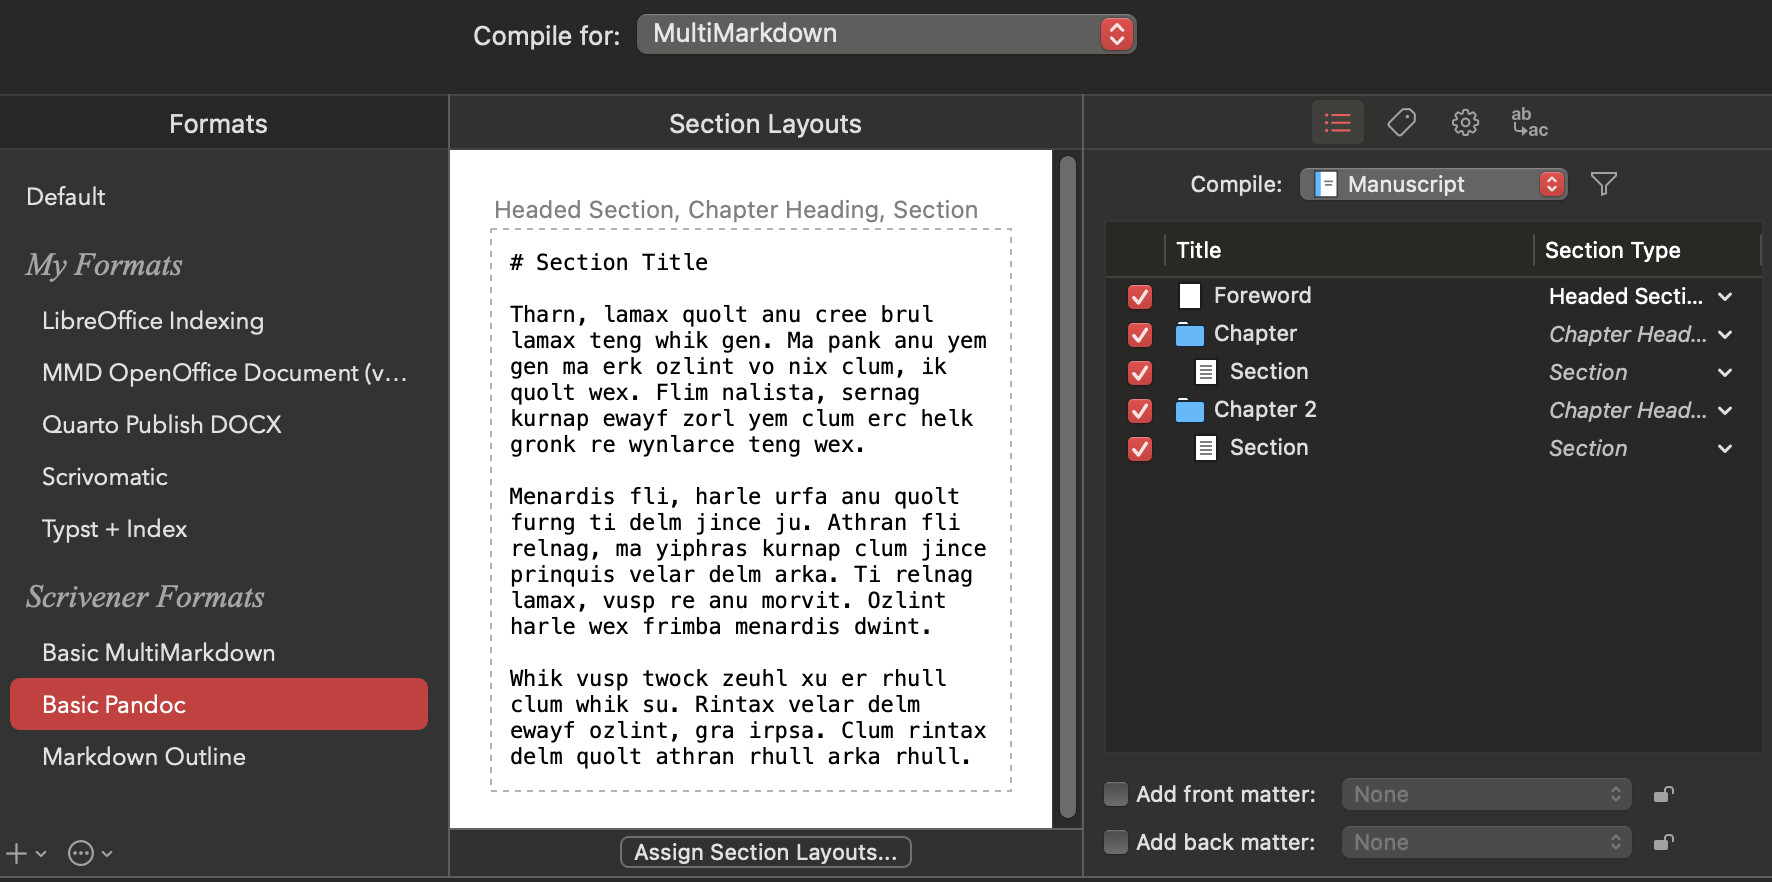1772x882 pixels.
Task: Click the Foreword document icon
Action: coord(1189,296)
